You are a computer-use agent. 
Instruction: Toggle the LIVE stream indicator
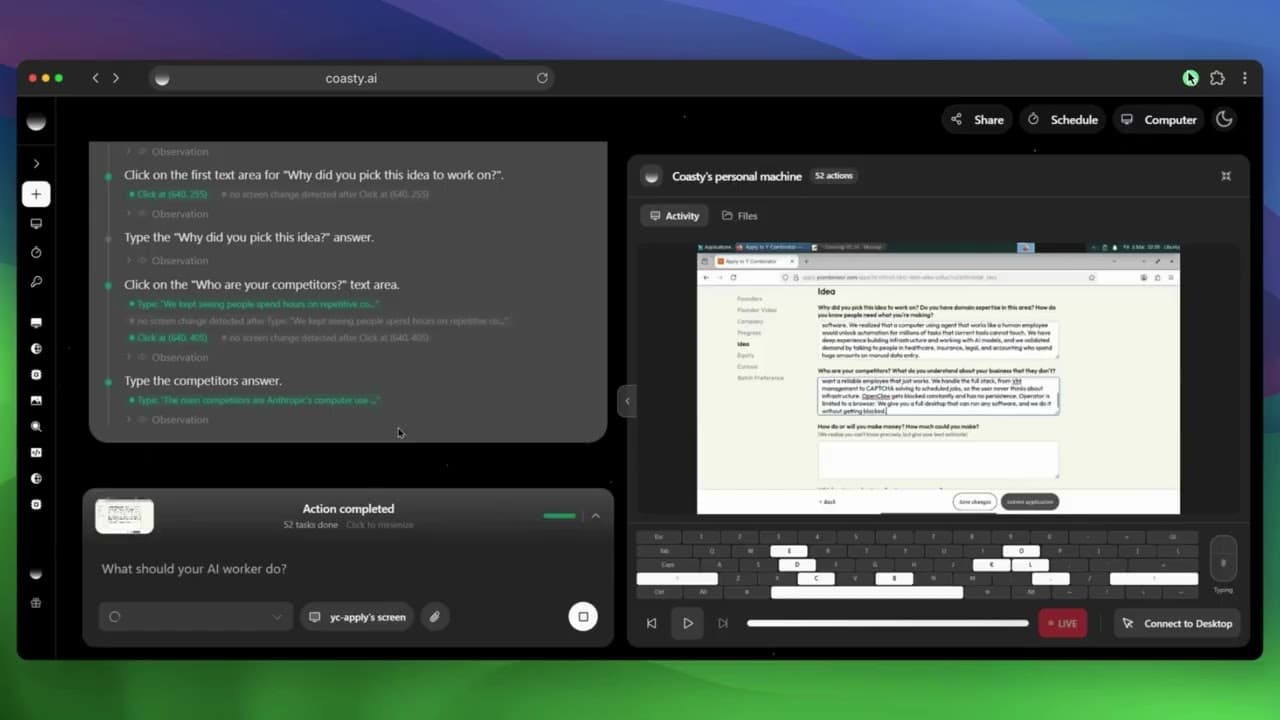coord(1062,623)
